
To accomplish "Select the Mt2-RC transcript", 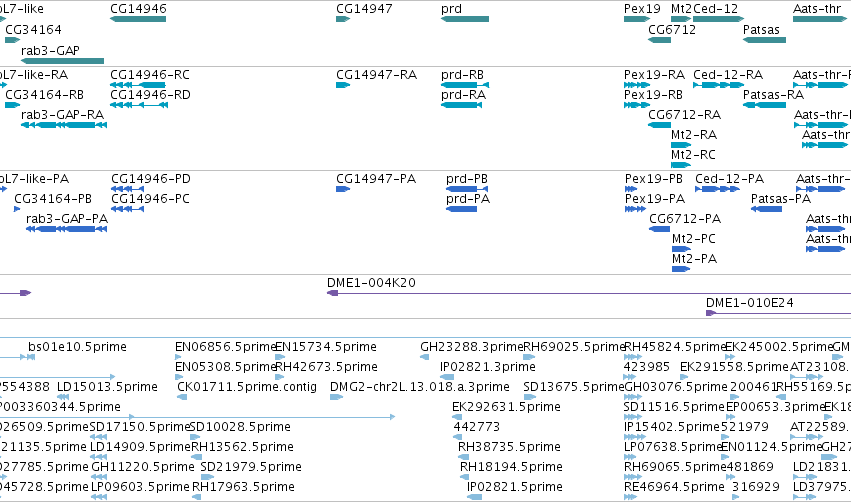I will coord(681,165).
